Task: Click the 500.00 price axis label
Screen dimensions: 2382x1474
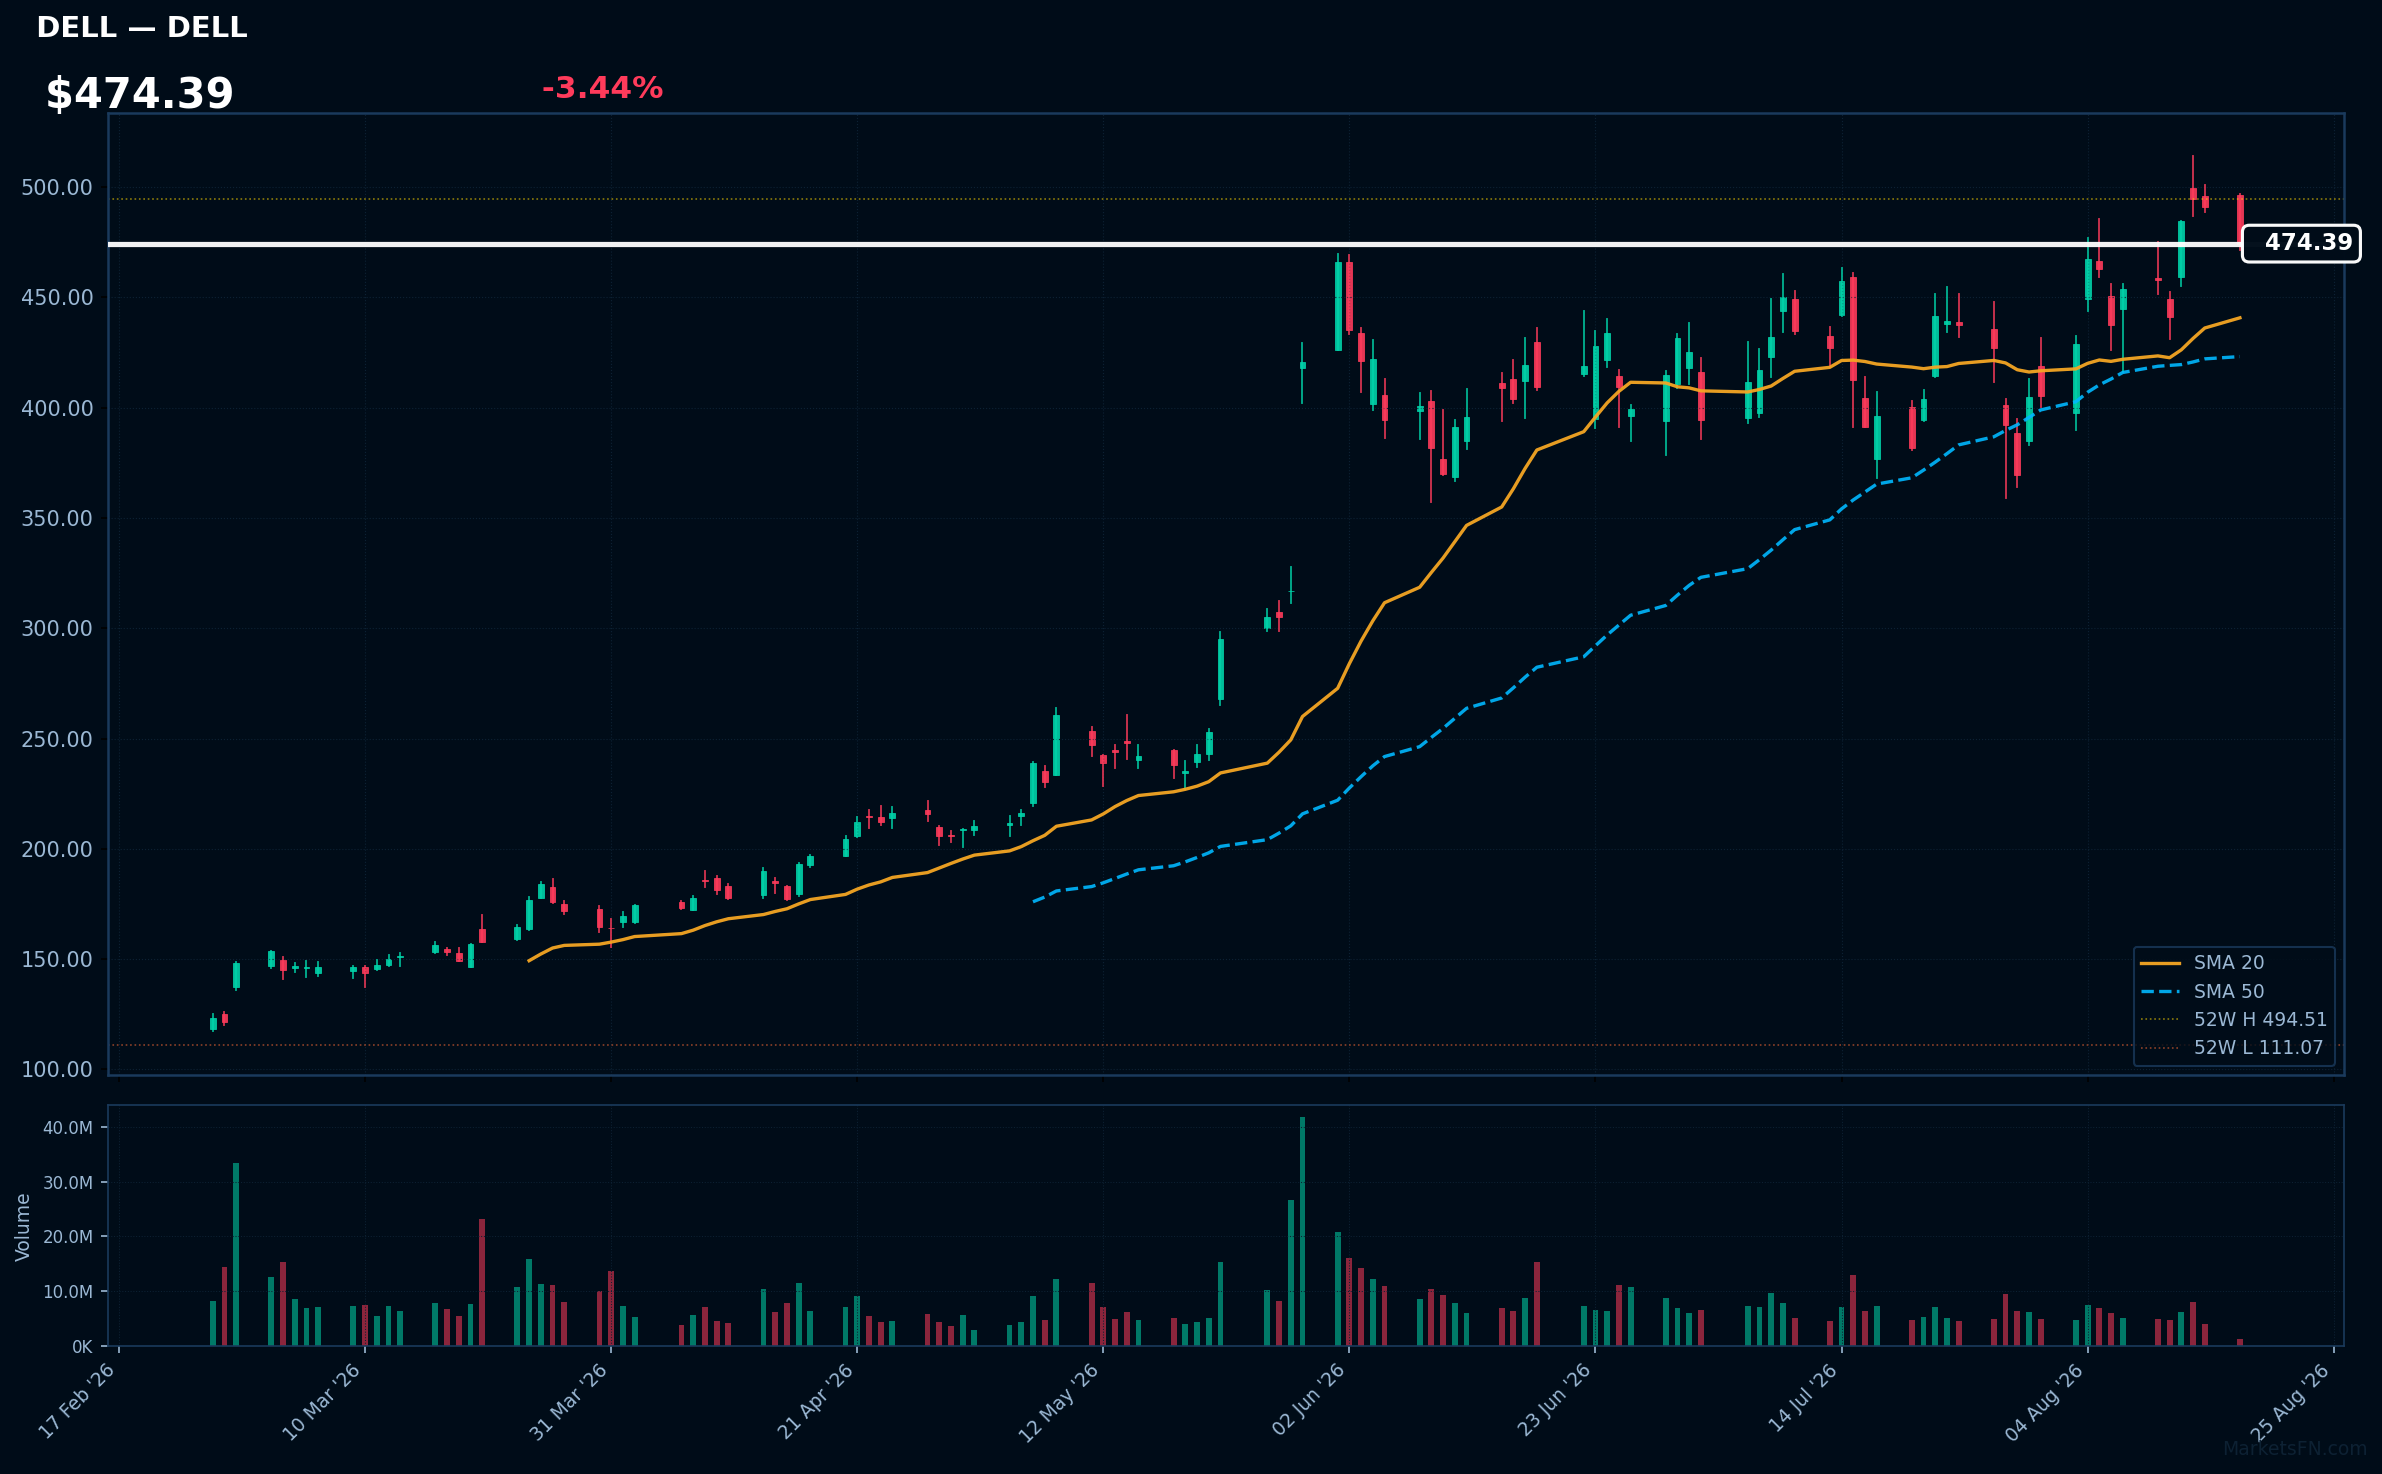Action: click(x=57, y=188)
